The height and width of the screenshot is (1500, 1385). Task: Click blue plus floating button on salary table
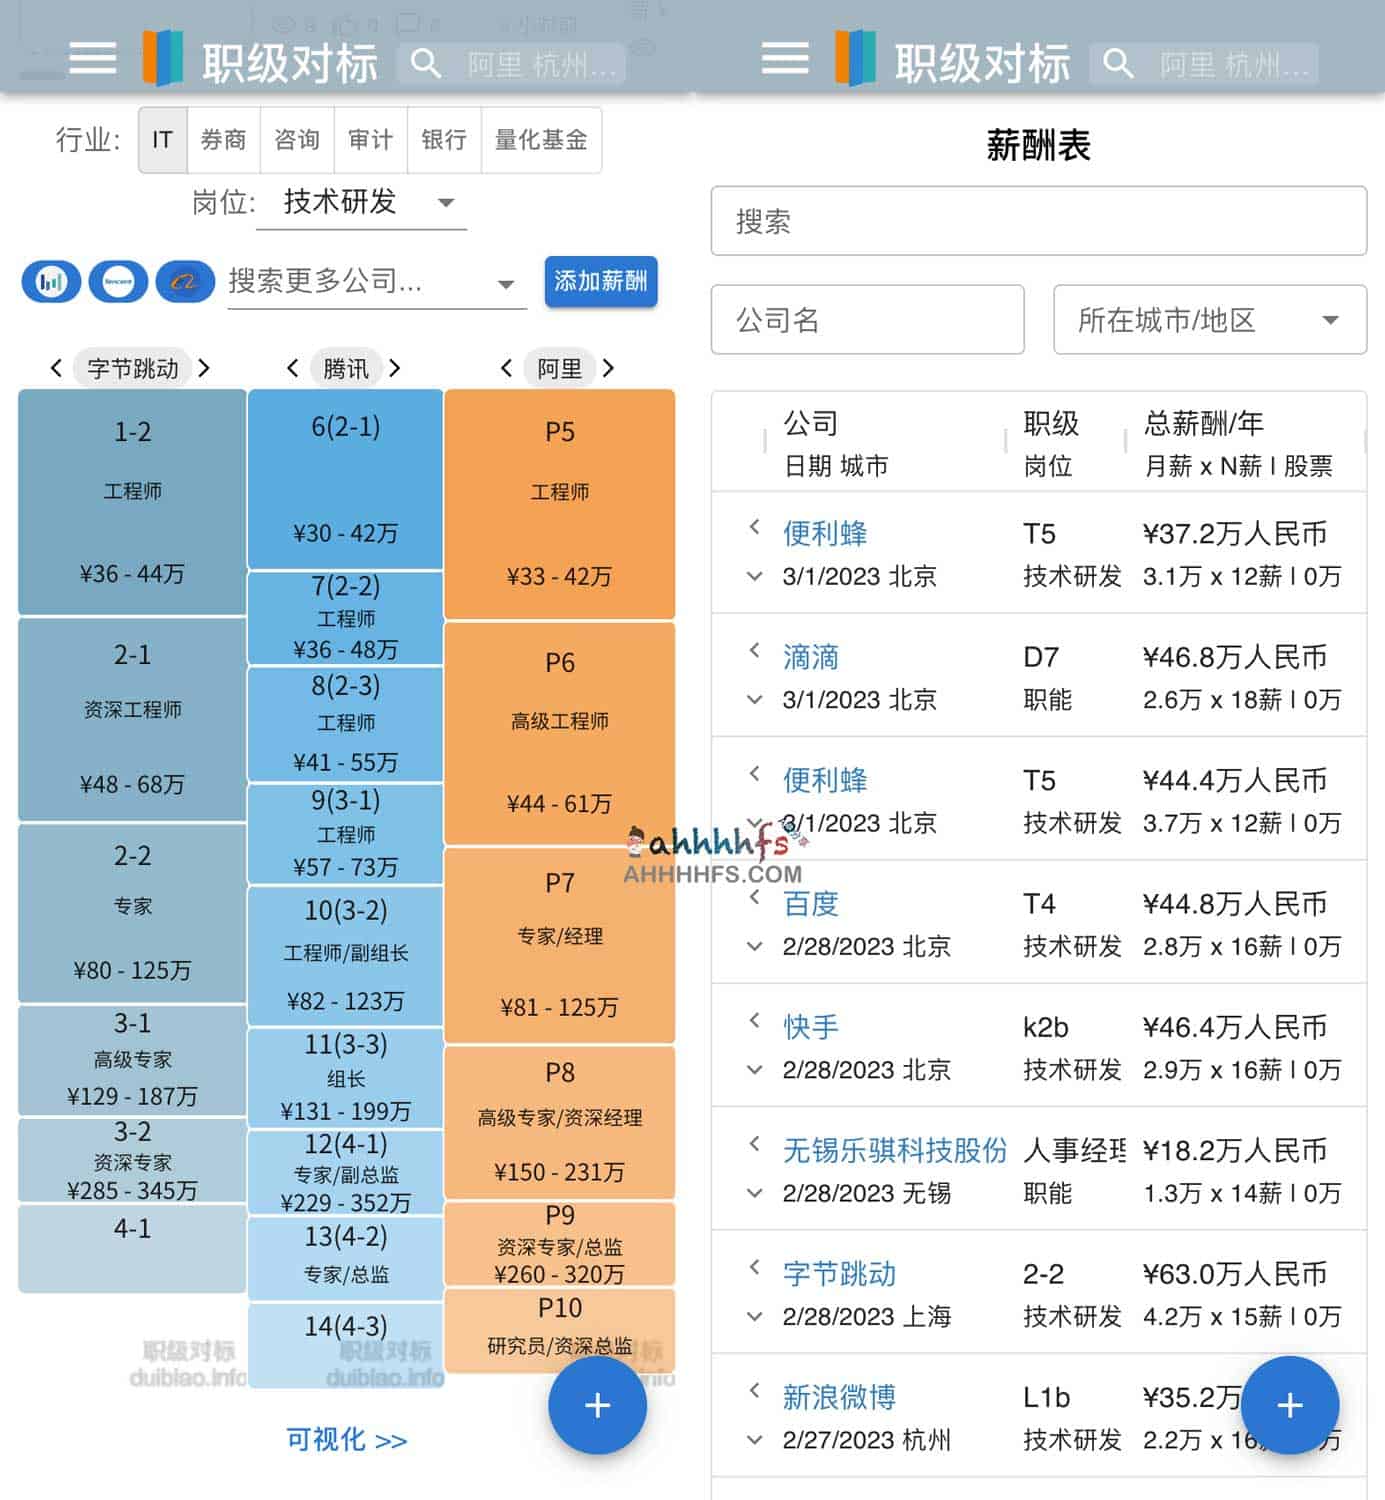(1290, 1405)
